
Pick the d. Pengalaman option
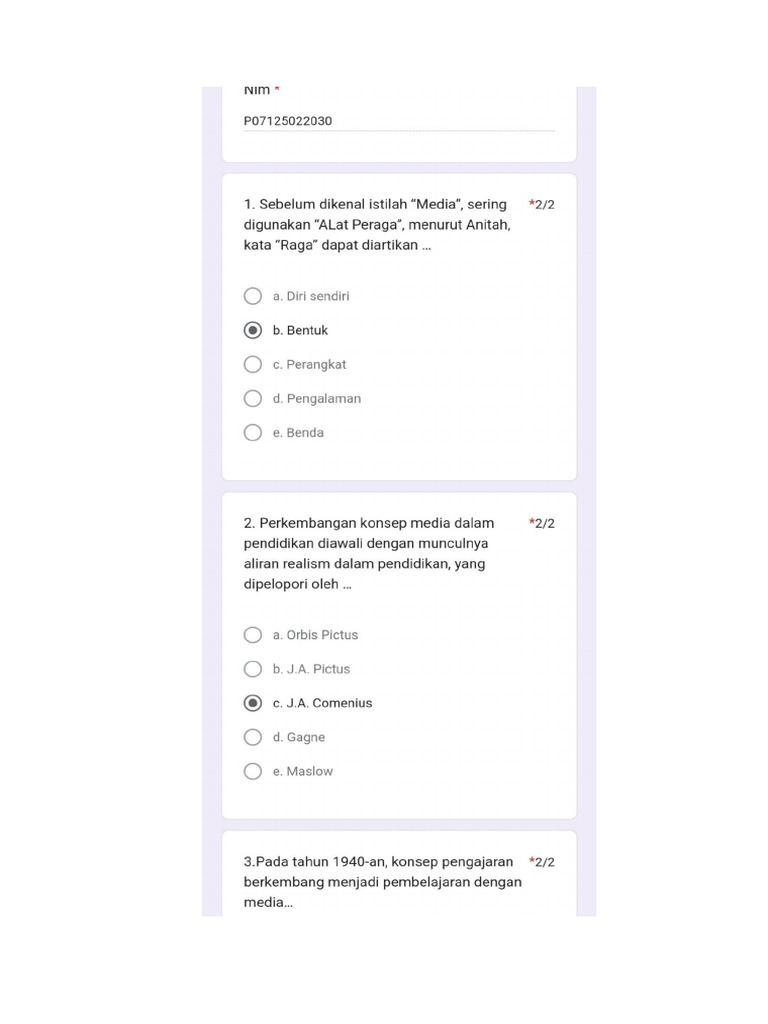pyautogui.click(x=253, y=398)
